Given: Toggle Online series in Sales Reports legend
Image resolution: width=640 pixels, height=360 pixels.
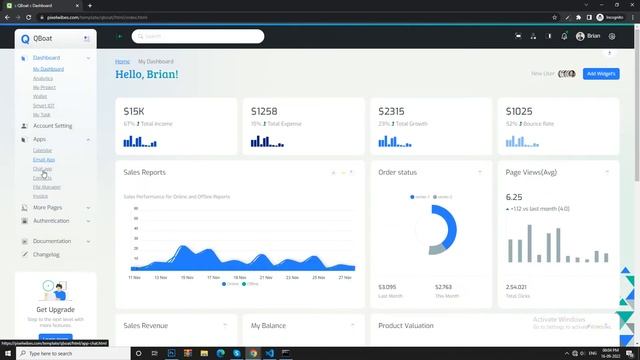Looking at the screenshot, I should pyautogui.click(x=230, y=284).
